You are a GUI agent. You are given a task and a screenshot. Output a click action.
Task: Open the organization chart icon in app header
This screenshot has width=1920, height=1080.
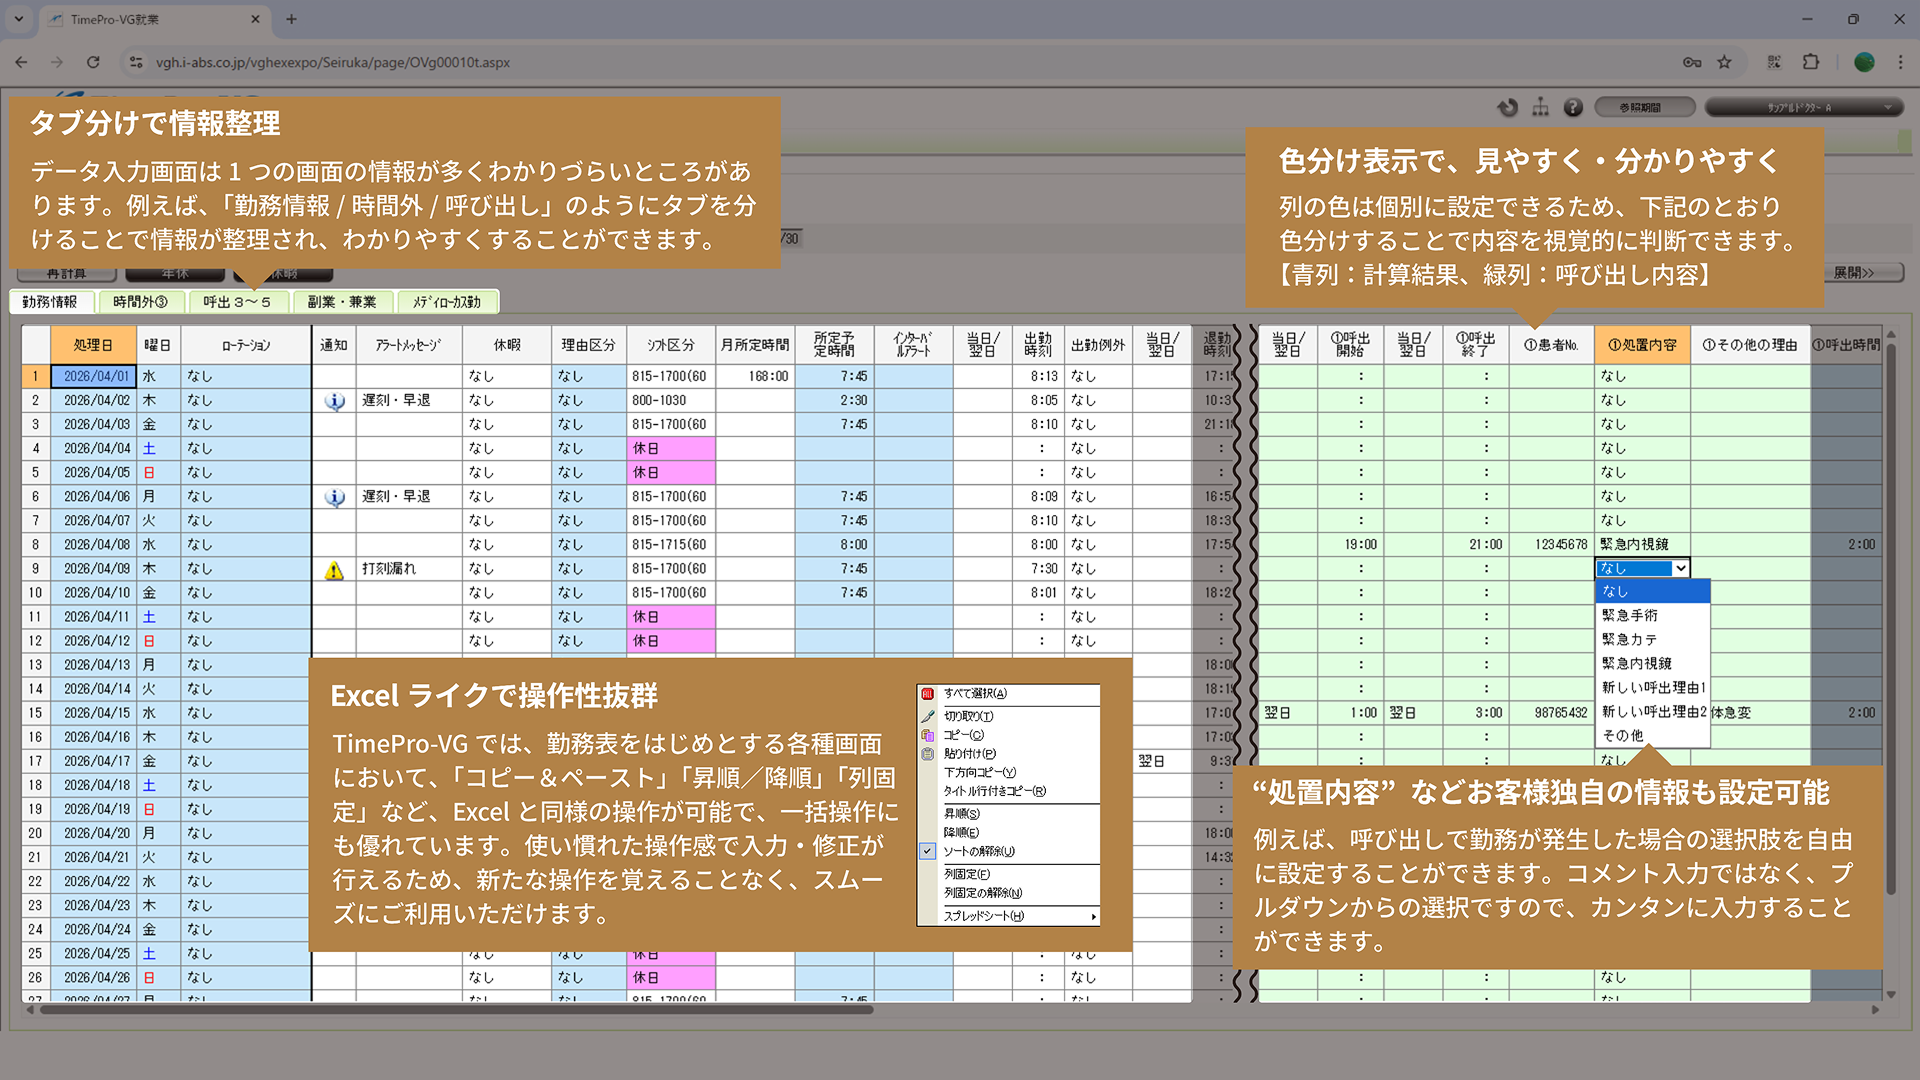point(1540,107)
